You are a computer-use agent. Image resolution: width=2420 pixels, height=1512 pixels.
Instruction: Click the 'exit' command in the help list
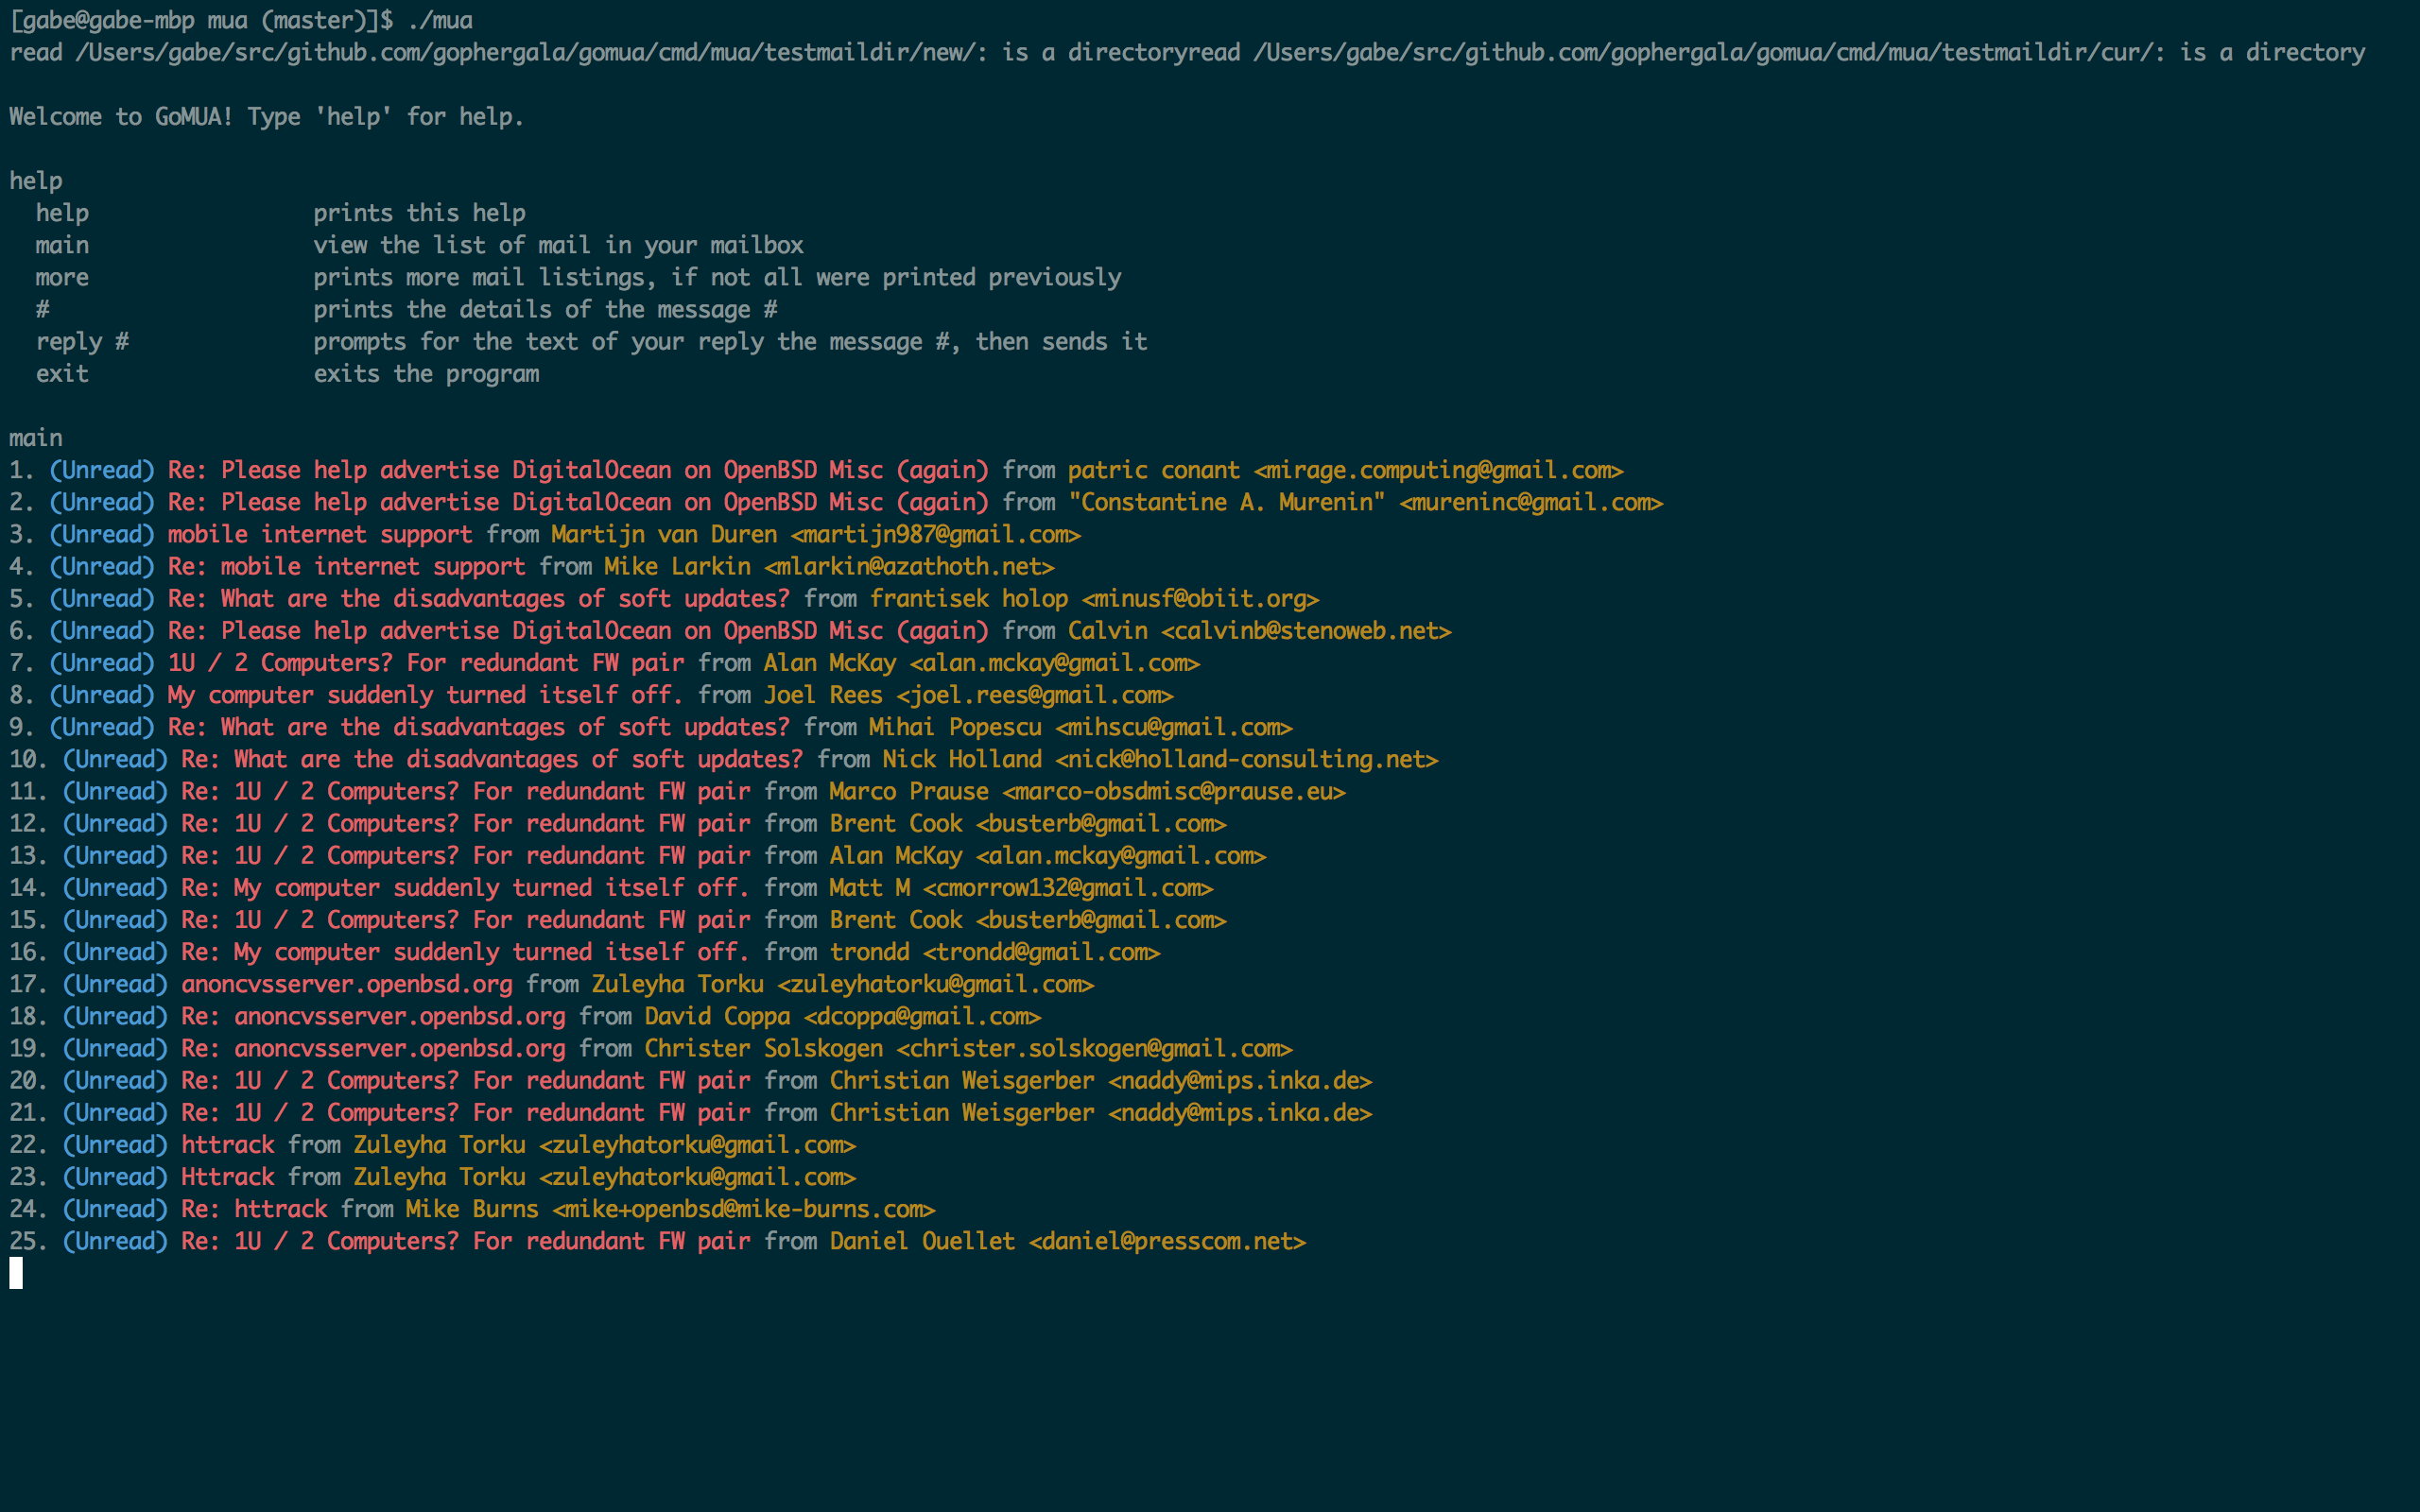[x=62, y=374]
